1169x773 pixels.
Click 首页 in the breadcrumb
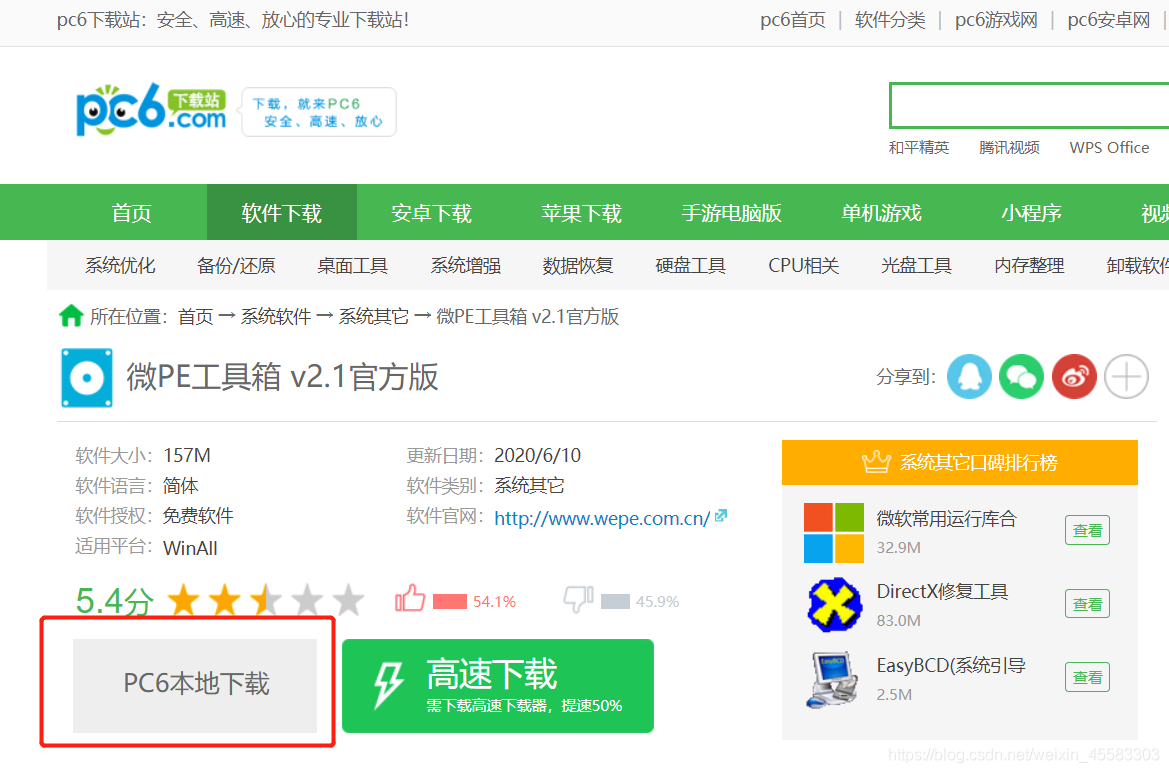[x=196, y=317]
